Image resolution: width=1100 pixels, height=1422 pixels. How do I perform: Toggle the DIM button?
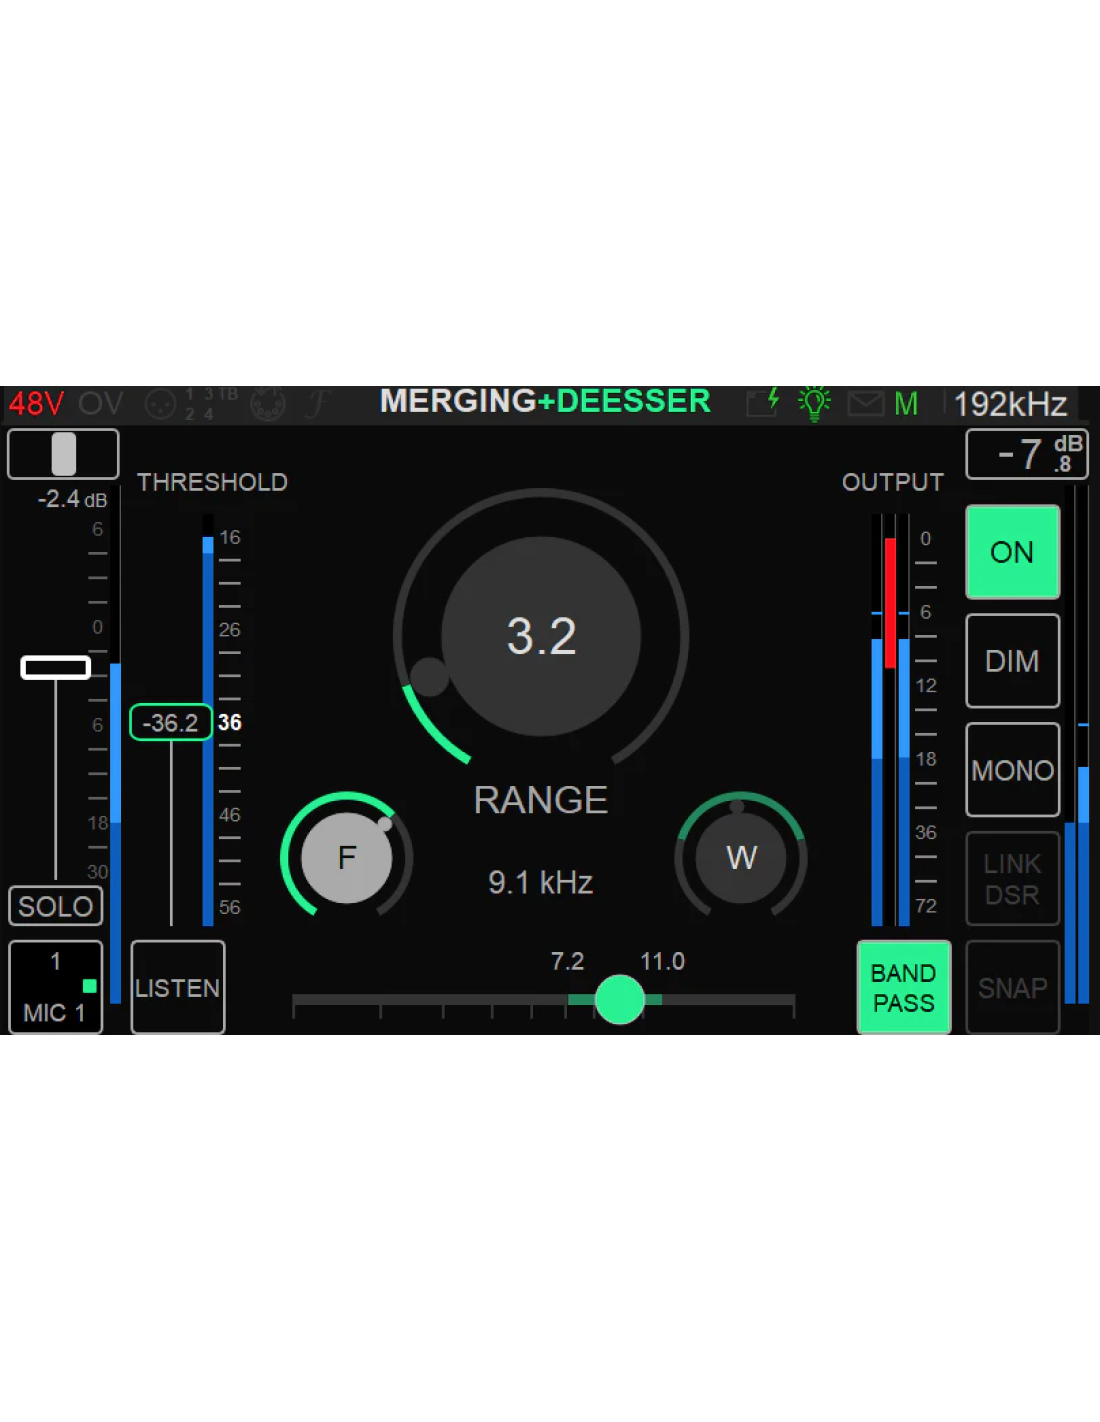(1012, 661)
